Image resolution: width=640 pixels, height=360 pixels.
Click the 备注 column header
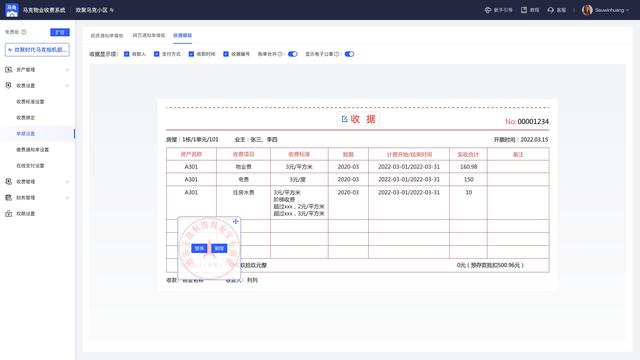(x=518, y=154)
